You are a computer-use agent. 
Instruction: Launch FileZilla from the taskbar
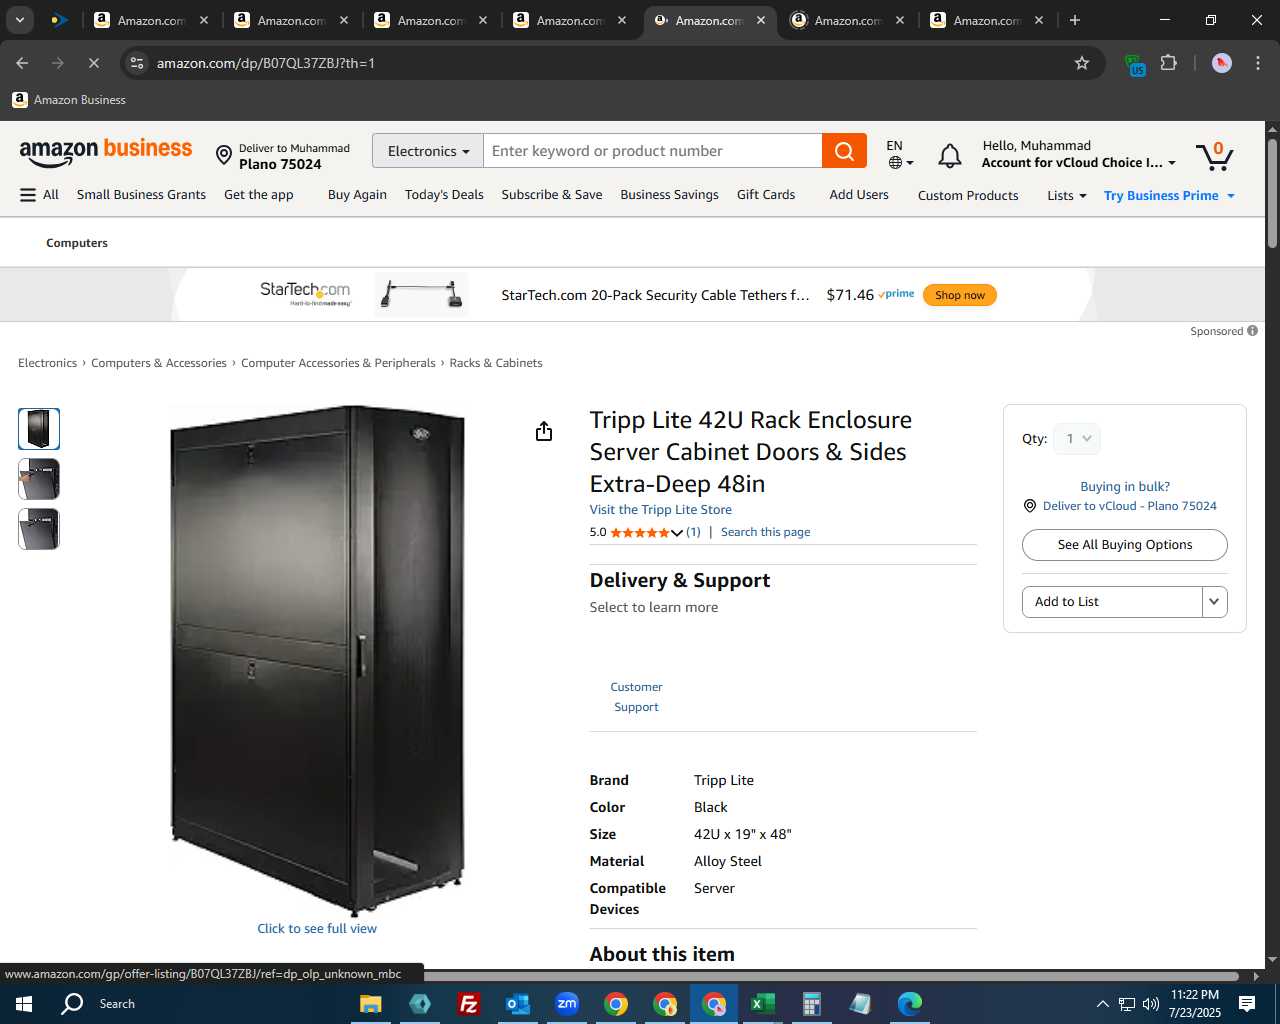[x=468, y=1004]
